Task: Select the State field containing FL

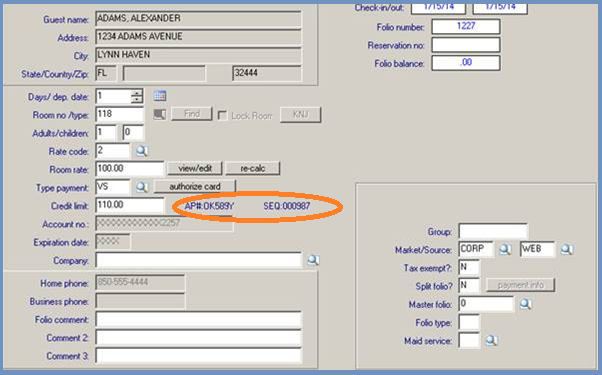Action: click(106, 73)
